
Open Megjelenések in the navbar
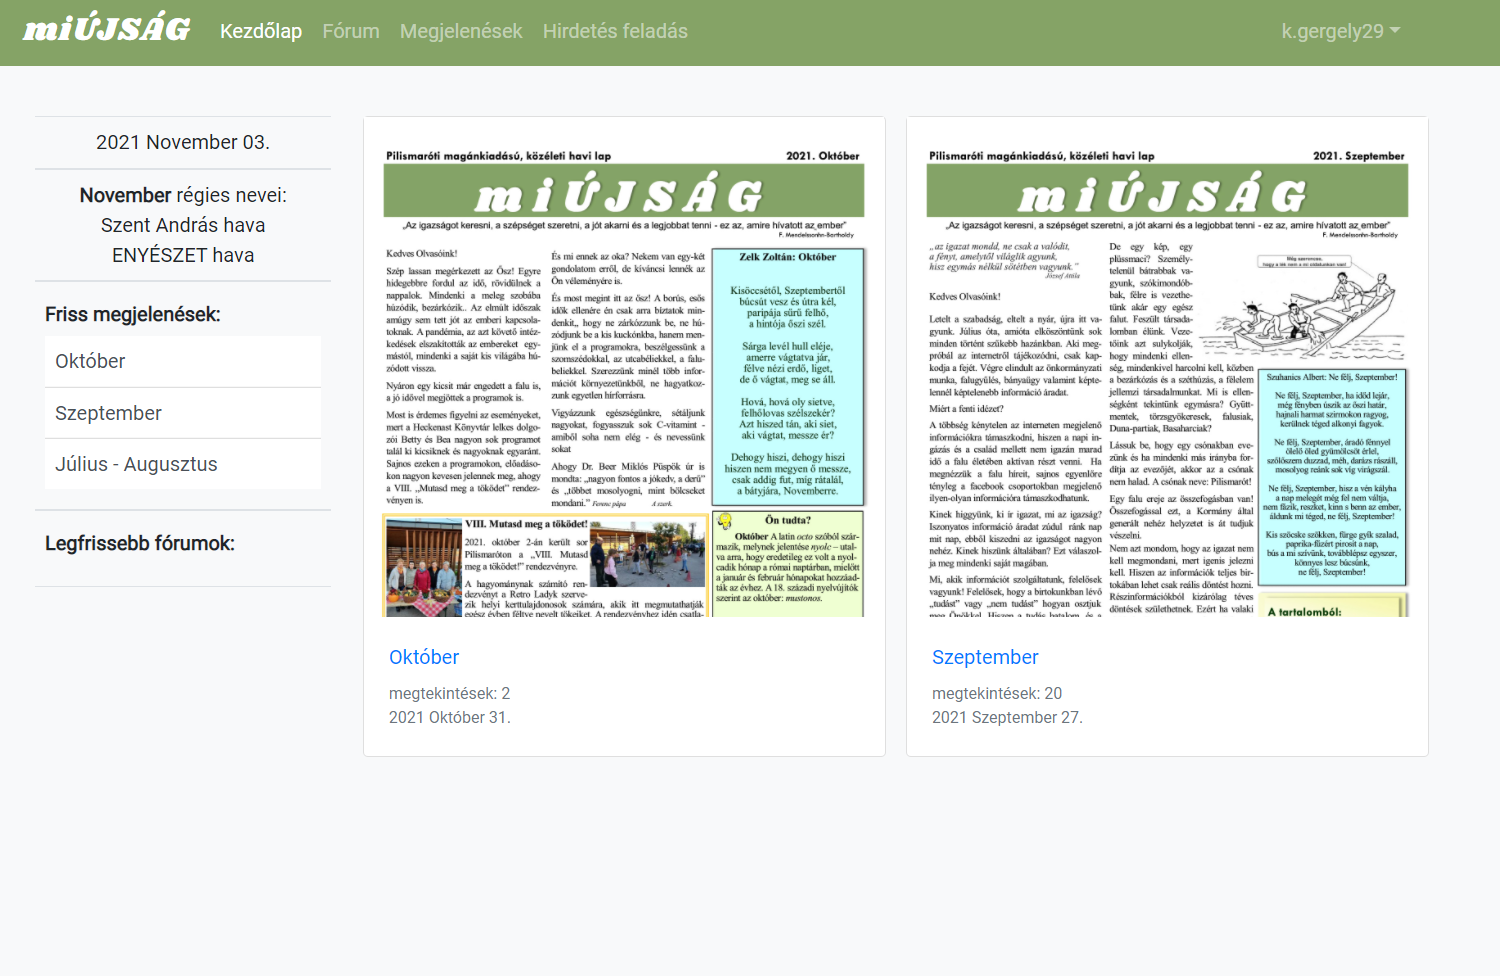[461, 31]
